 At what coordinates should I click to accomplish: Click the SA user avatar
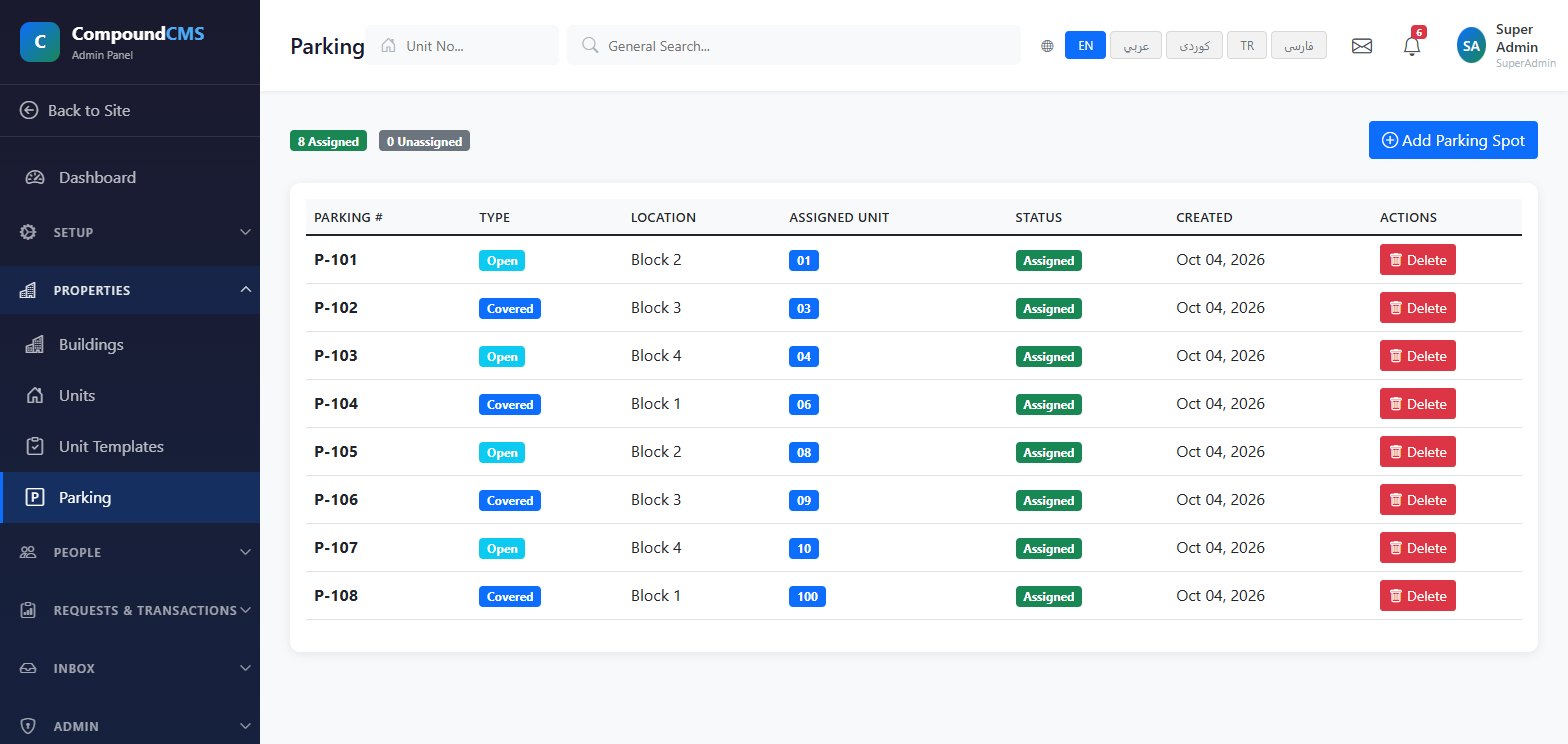click(1471, 45)
